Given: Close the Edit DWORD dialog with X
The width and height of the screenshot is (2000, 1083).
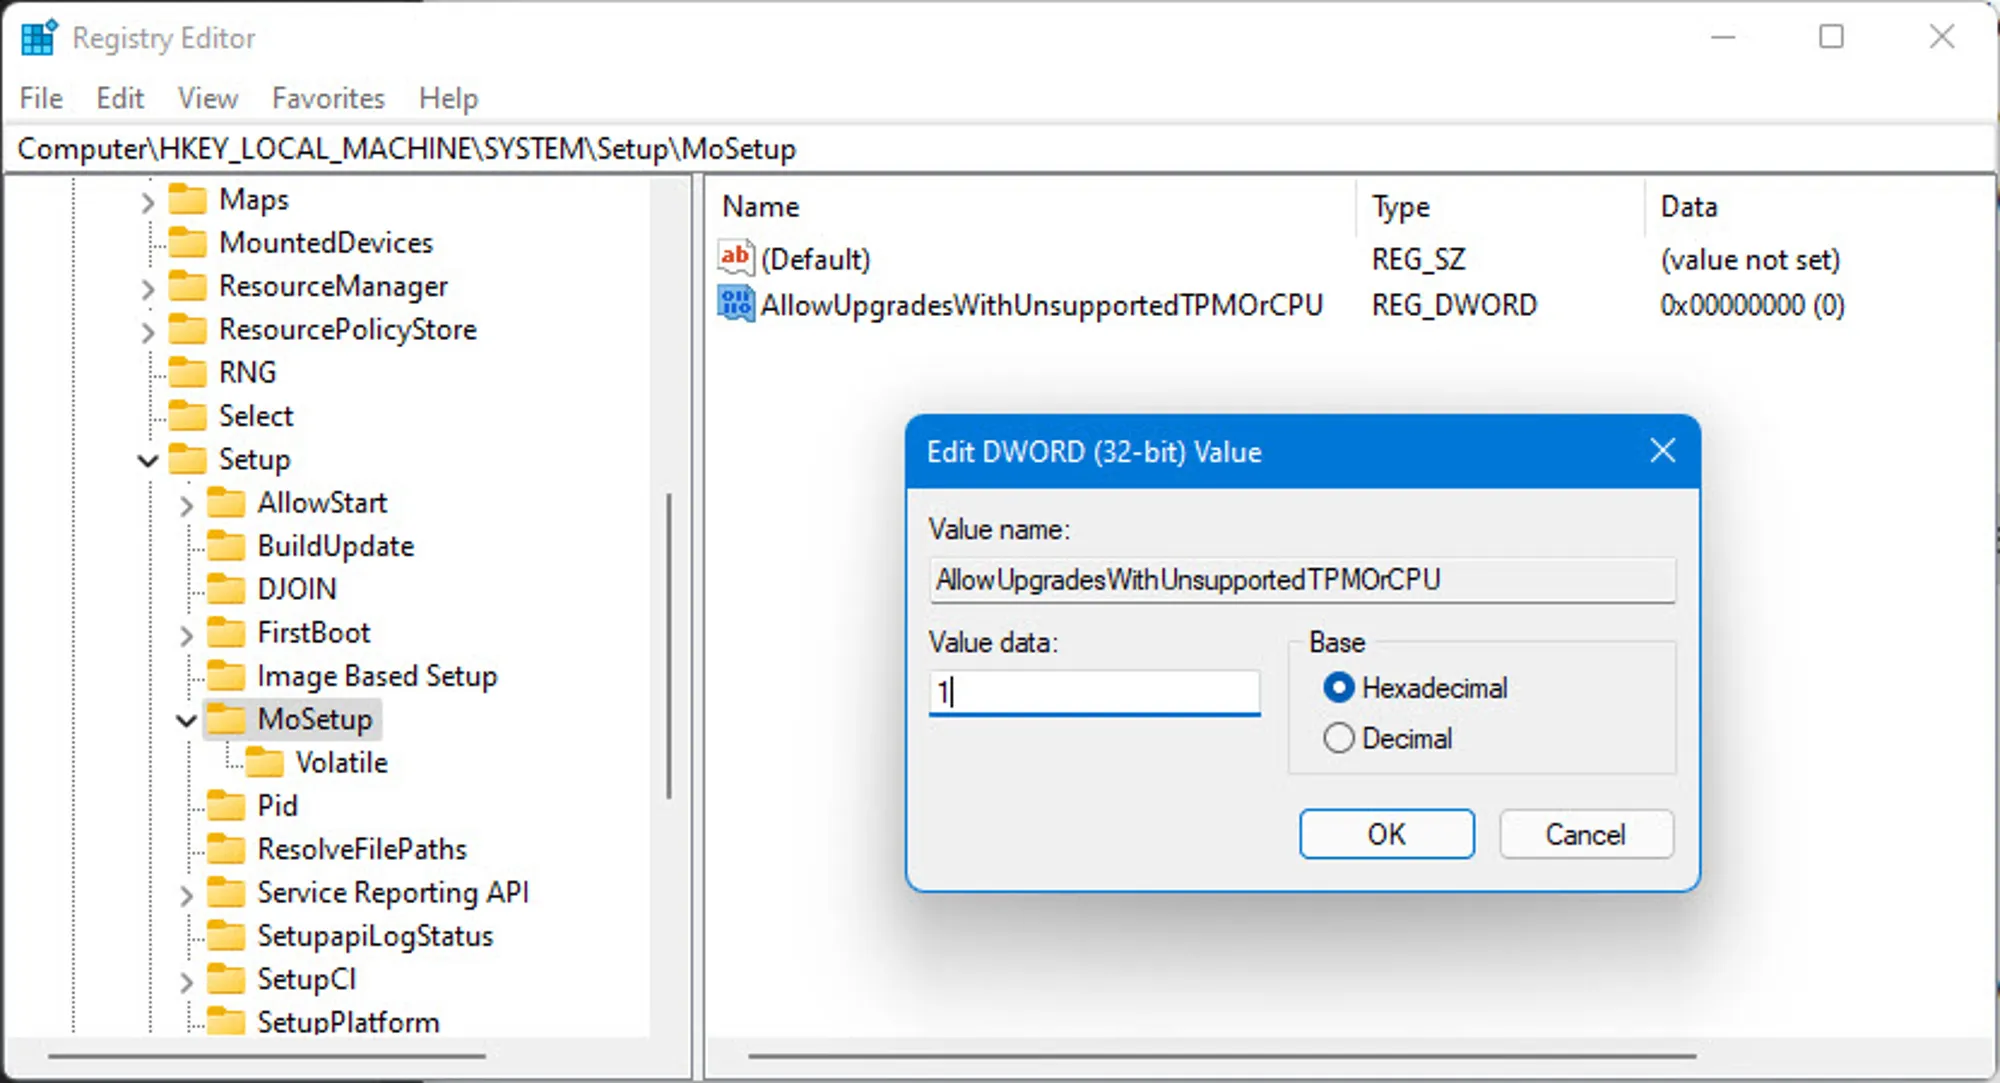Looking at the screenshot, I should [1662, 451].
